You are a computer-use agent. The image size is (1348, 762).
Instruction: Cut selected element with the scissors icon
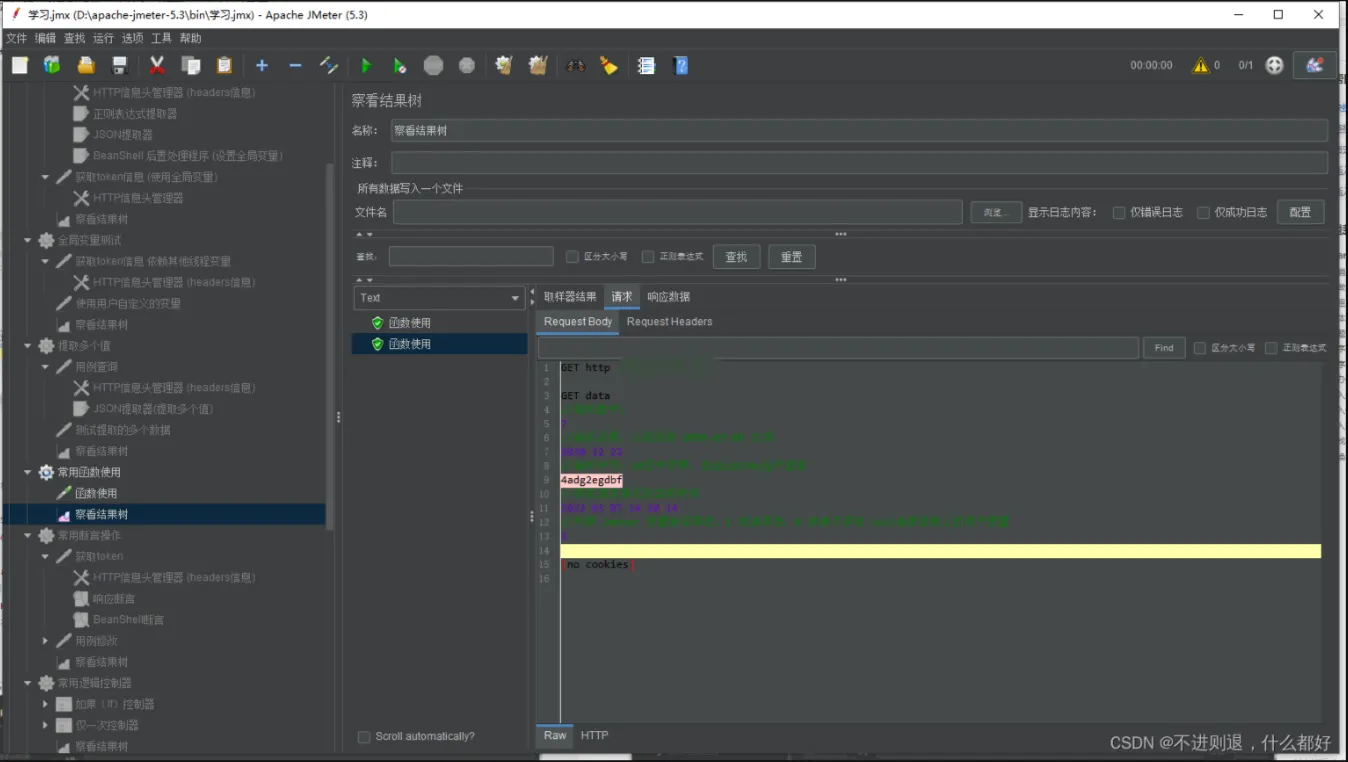point(157,65)
